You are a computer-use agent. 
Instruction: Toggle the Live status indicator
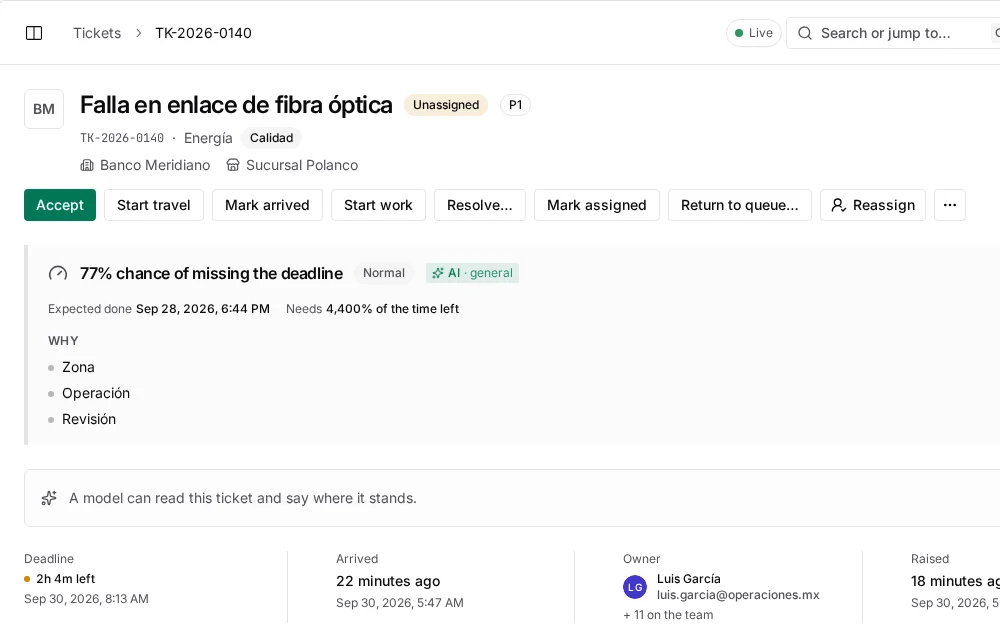pos(754,33)
